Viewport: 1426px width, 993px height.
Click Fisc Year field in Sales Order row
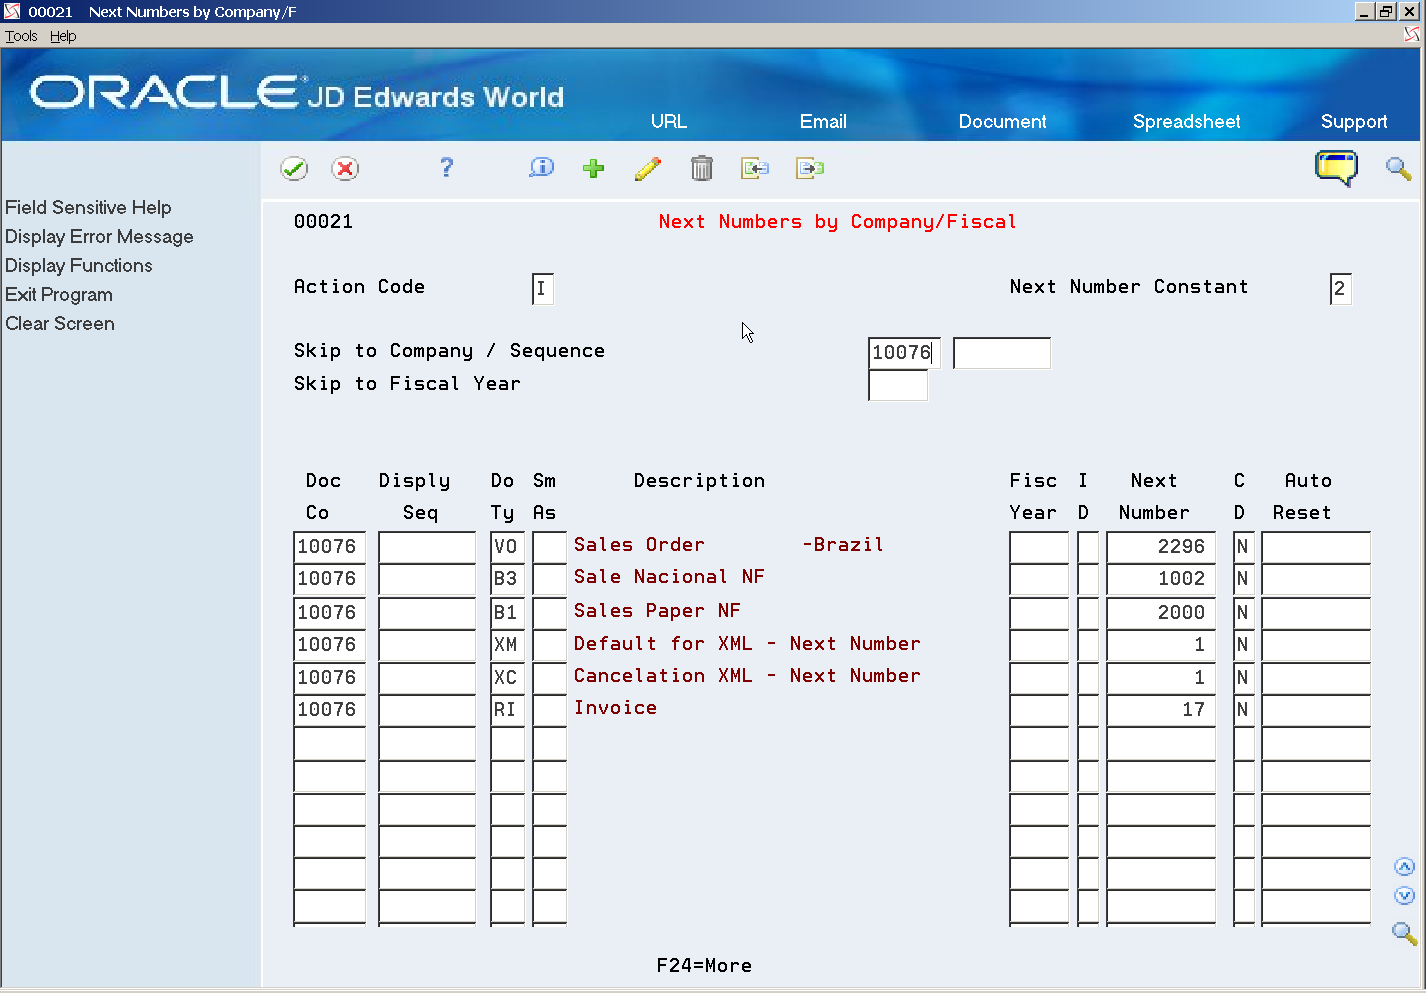1039,547
